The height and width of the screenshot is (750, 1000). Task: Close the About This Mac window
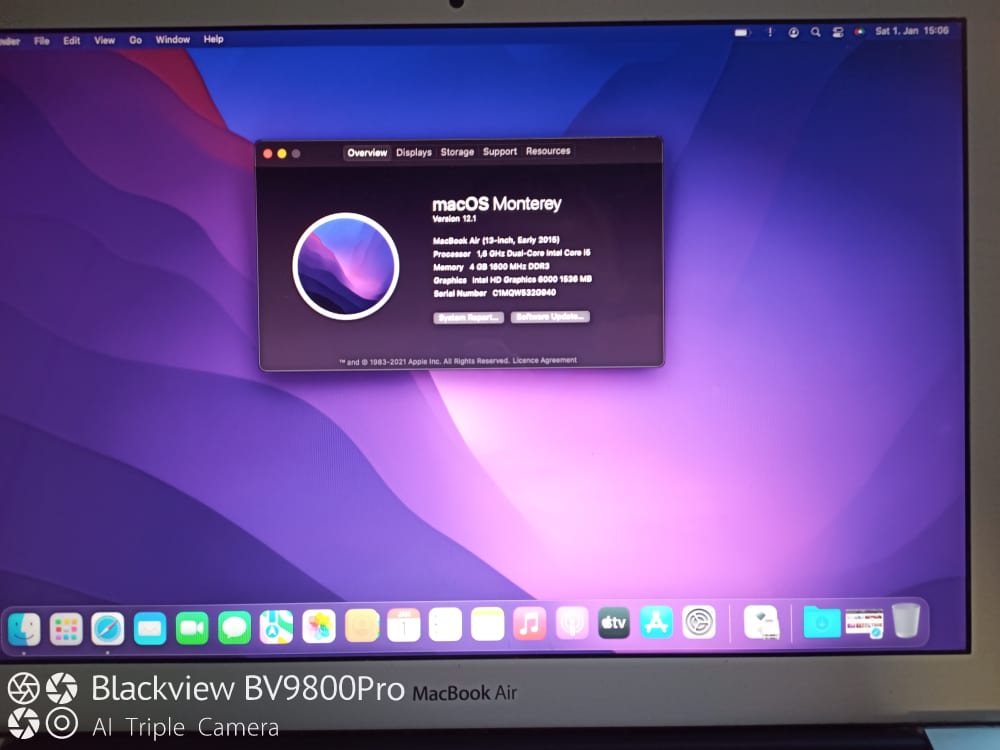268,154
